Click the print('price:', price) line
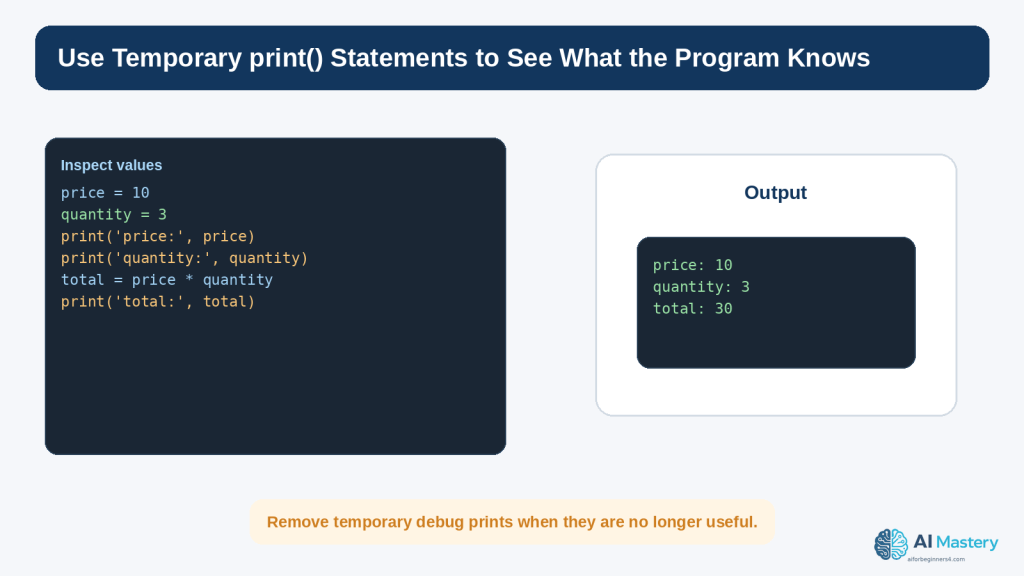 coord(158,236)
